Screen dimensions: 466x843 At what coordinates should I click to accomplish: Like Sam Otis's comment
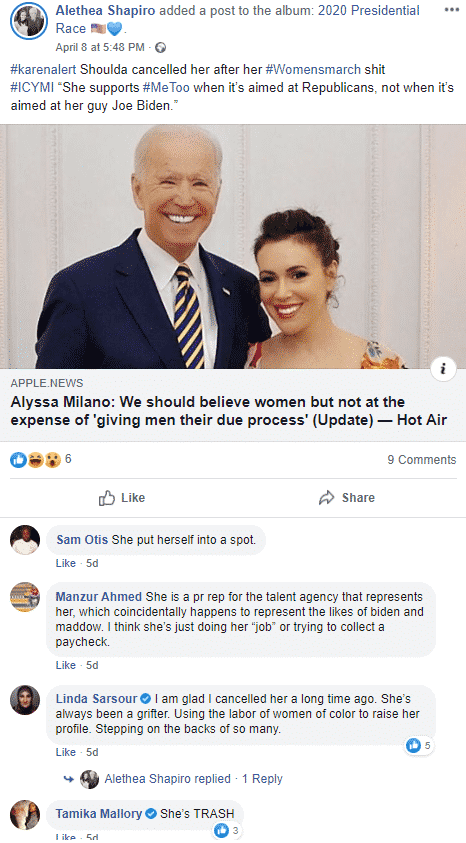click(x=66, y=563)
